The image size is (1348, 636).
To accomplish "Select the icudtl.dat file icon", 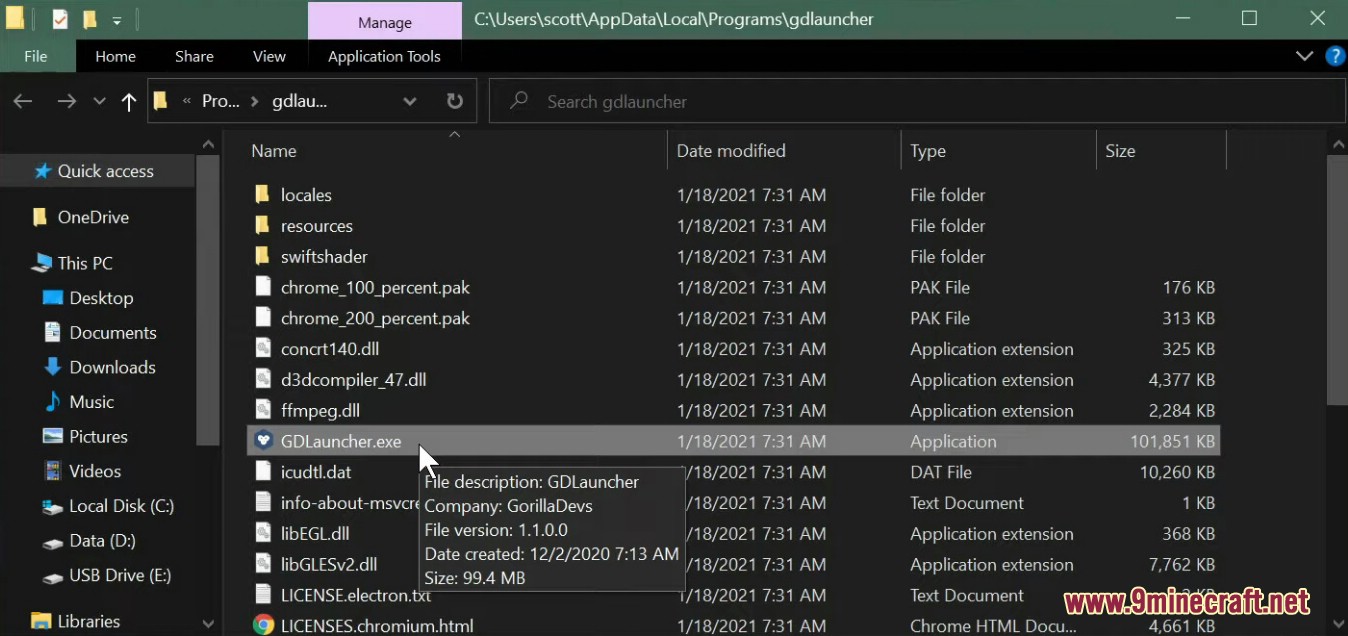I will 263,472.
